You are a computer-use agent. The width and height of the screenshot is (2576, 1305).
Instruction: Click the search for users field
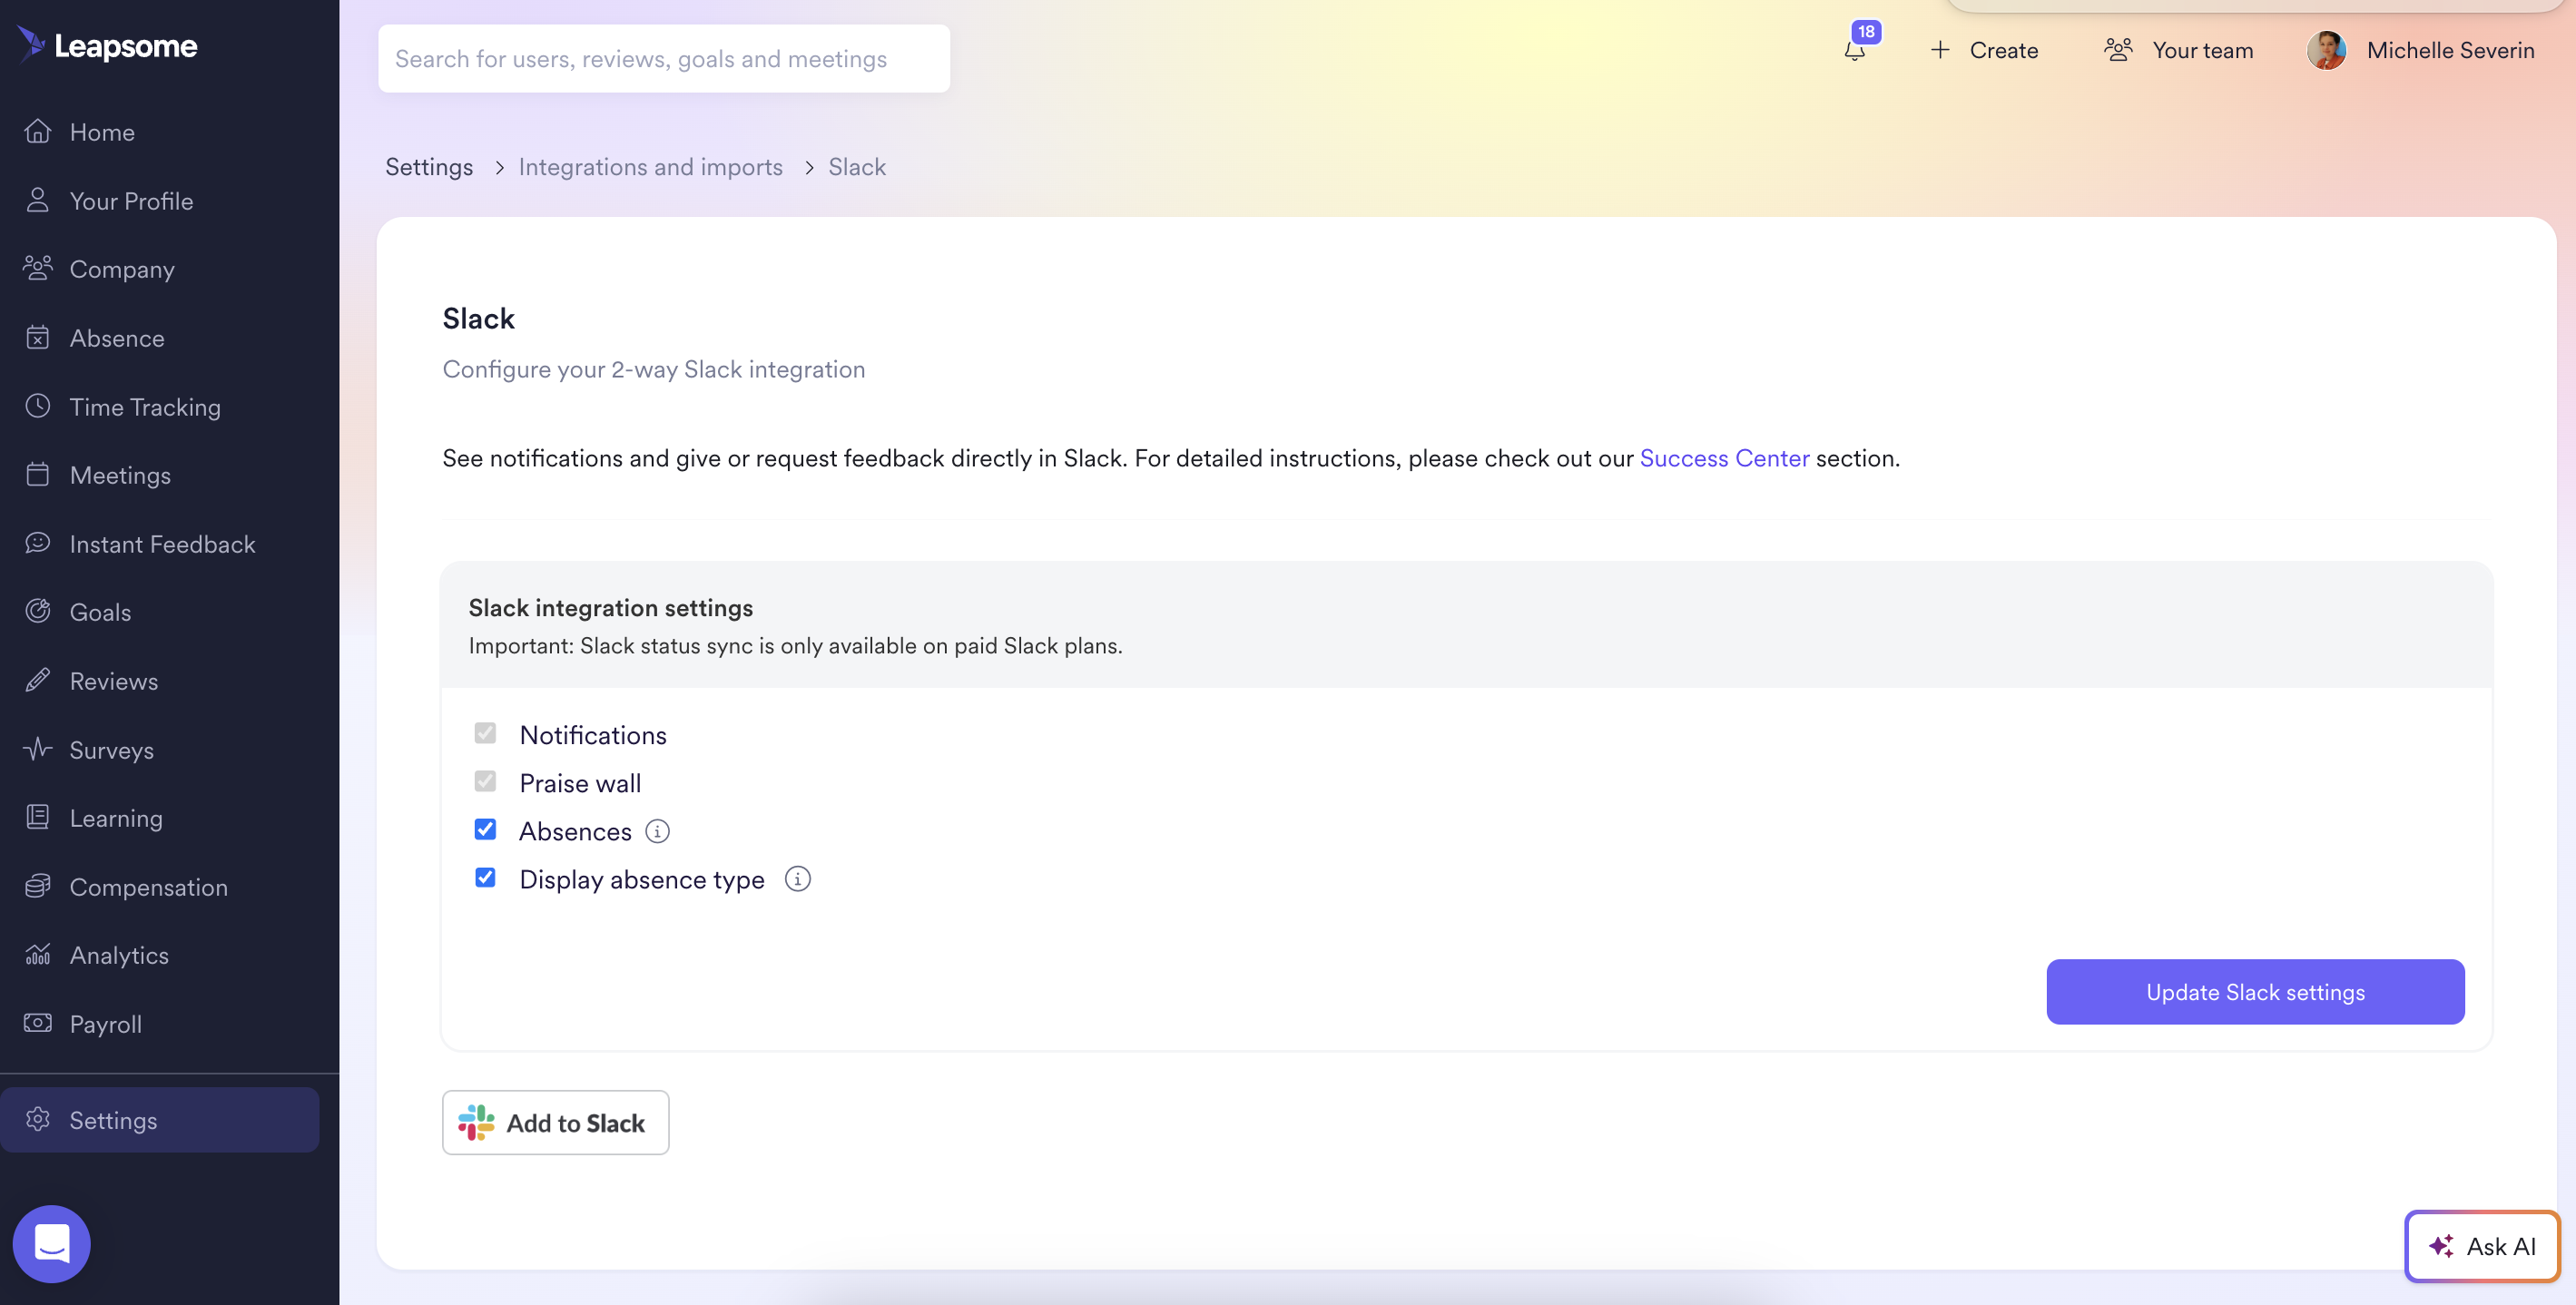tap(664, 59)
